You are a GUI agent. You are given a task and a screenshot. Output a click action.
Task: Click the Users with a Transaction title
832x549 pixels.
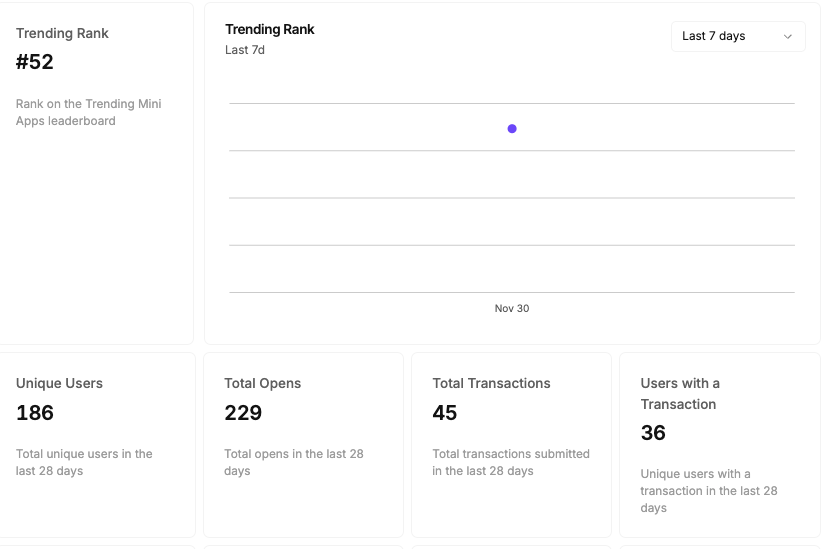[680, 394]
